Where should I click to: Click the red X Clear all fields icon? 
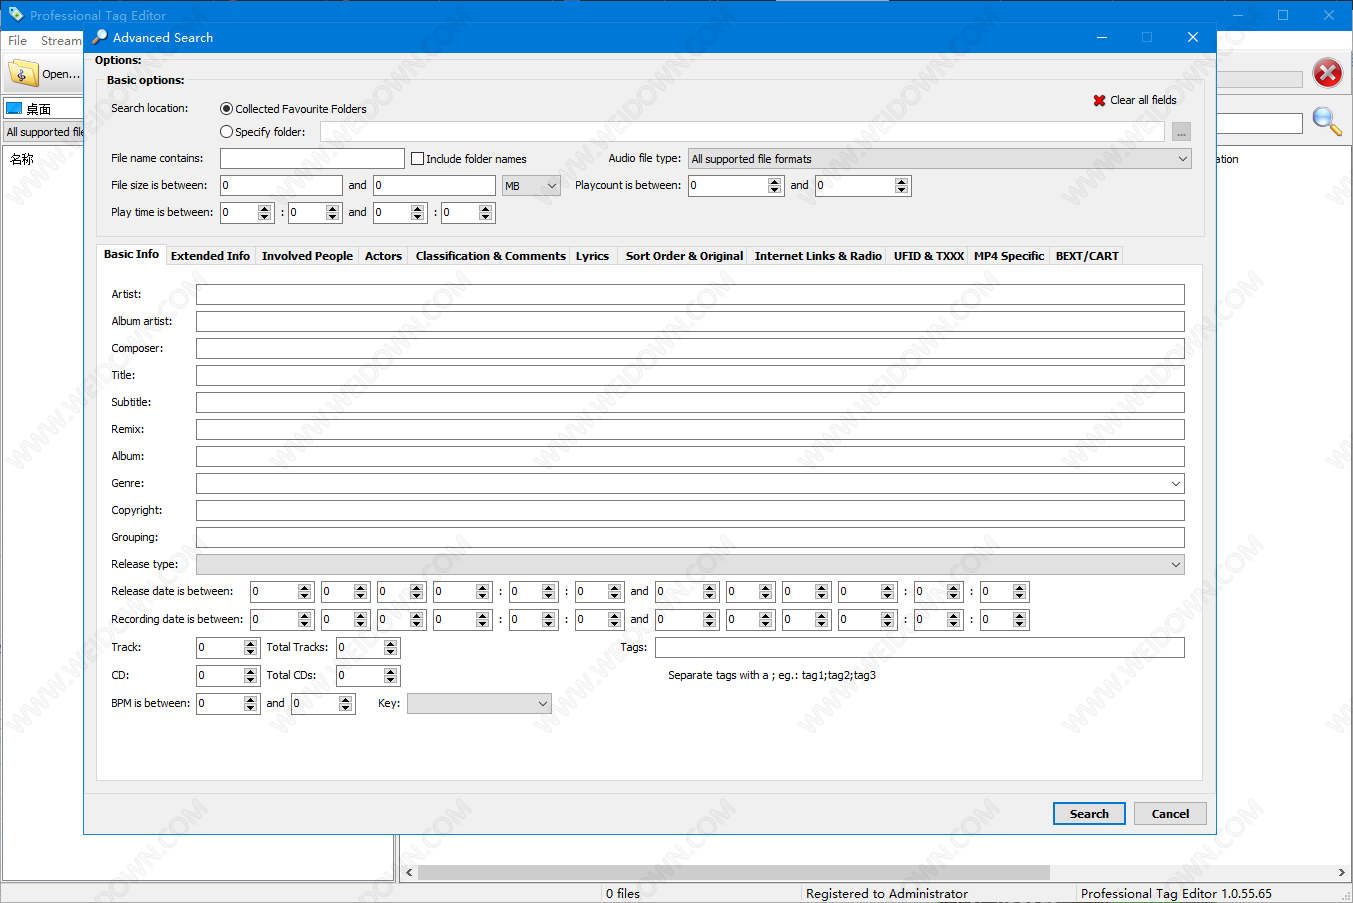(1099, 100)
